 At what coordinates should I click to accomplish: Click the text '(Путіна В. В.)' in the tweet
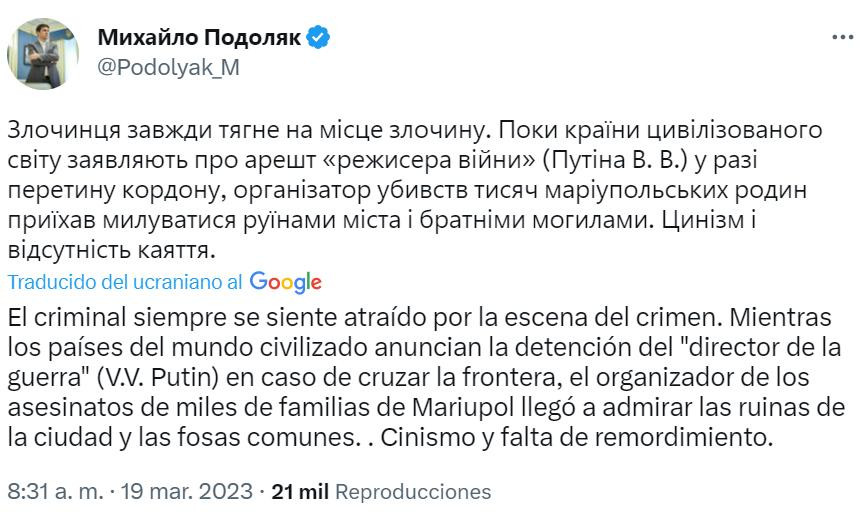pyautogui.click(x=615, y=161)
